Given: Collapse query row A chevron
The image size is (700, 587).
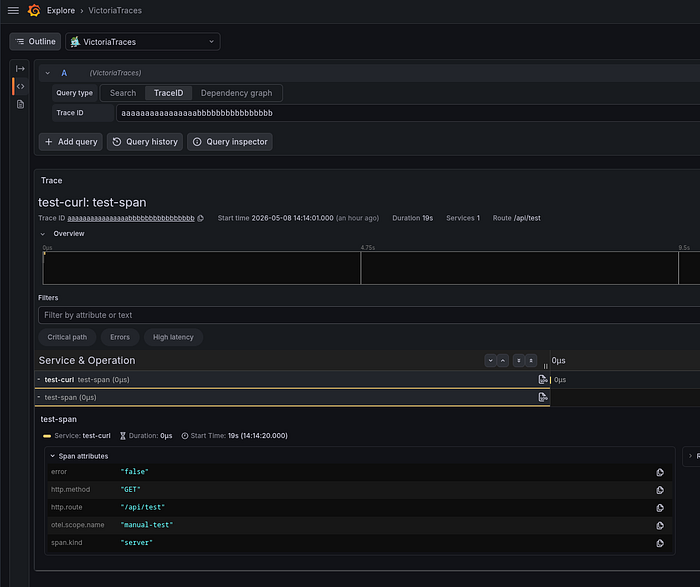Looking at the screenshot, I should (x=47, y=73).
